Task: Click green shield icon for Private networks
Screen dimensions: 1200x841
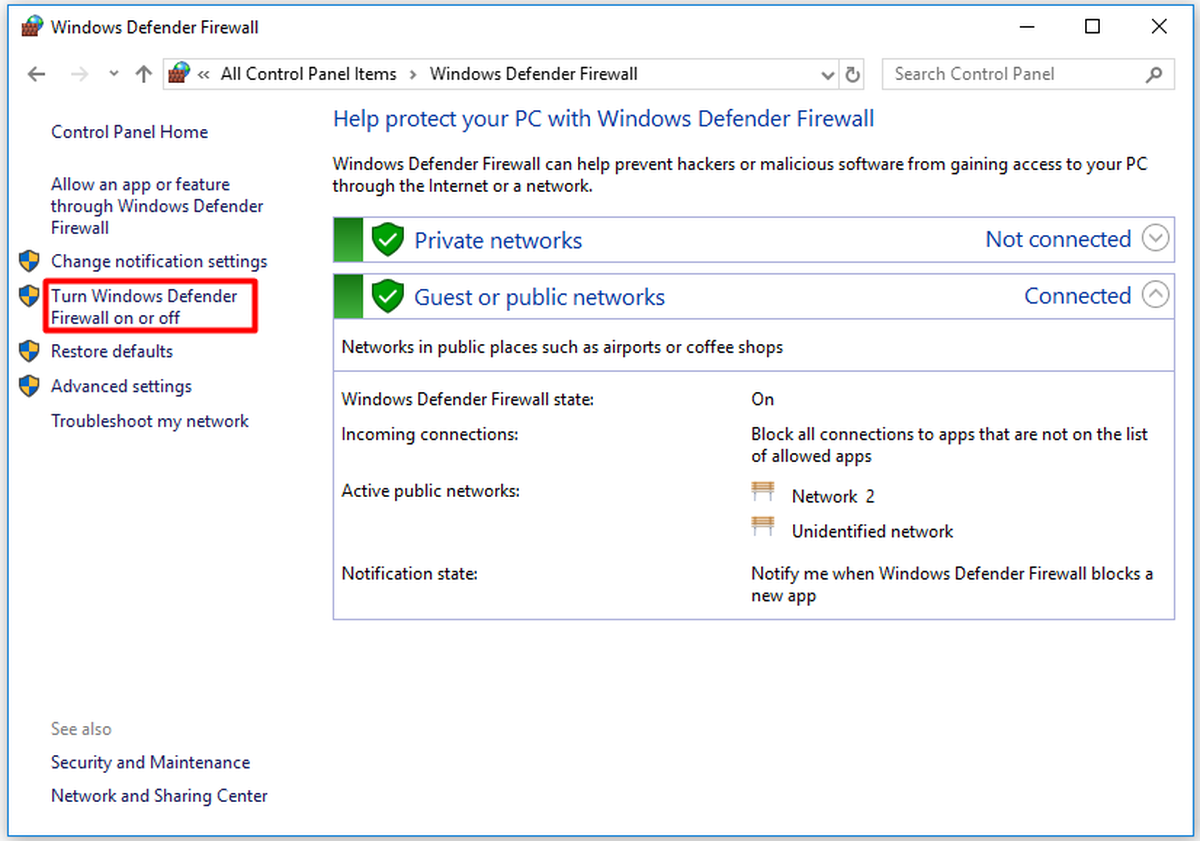Action: 387,240
